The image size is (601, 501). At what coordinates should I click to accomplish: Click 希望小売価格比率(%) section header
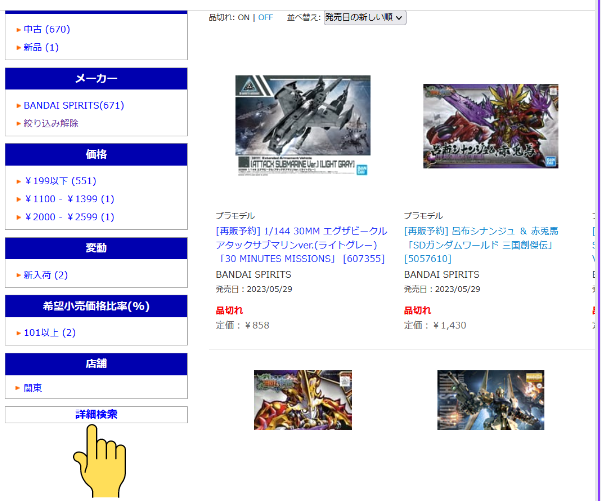point(96,306)
